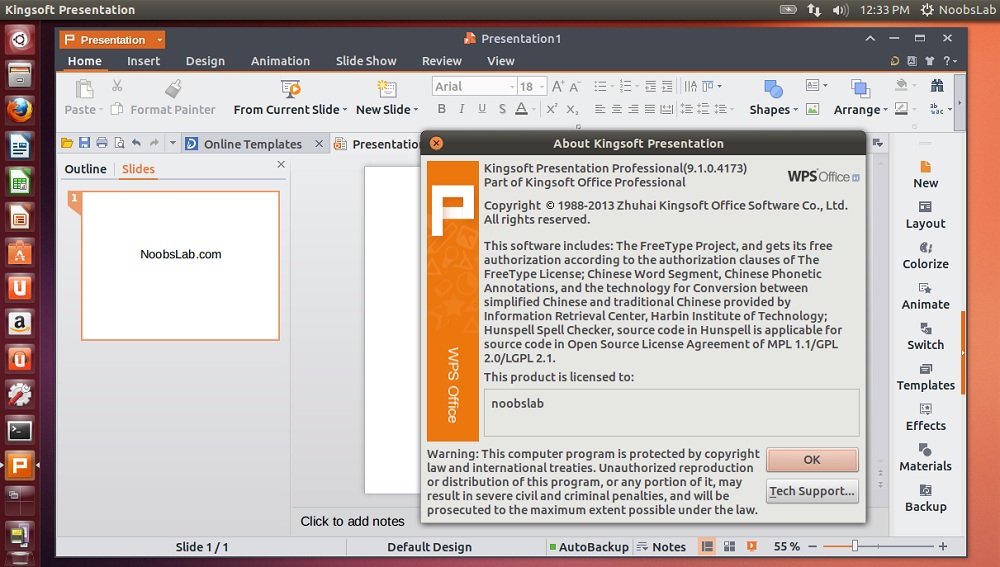Click the New icon in side panel

[x=925, y=166]
